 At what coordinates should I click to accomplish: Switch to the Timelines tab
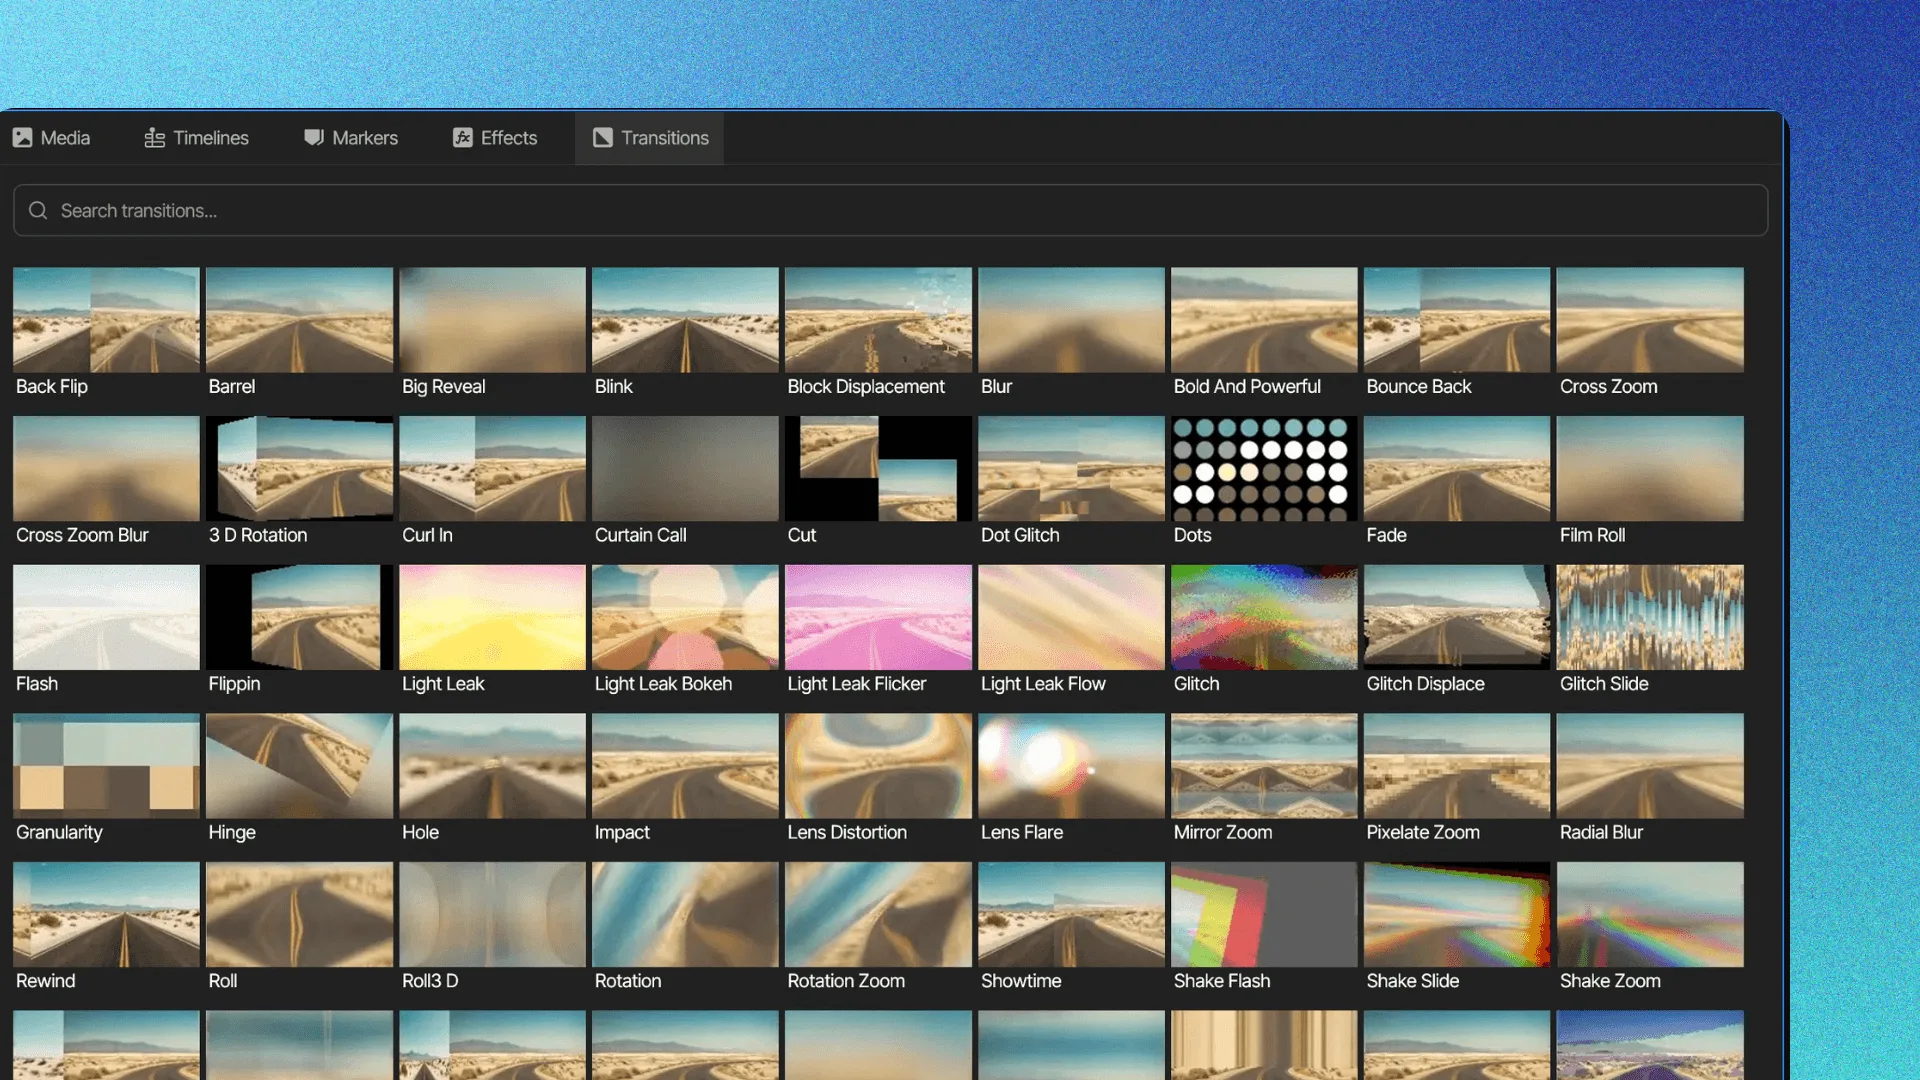tap(196, 138)
